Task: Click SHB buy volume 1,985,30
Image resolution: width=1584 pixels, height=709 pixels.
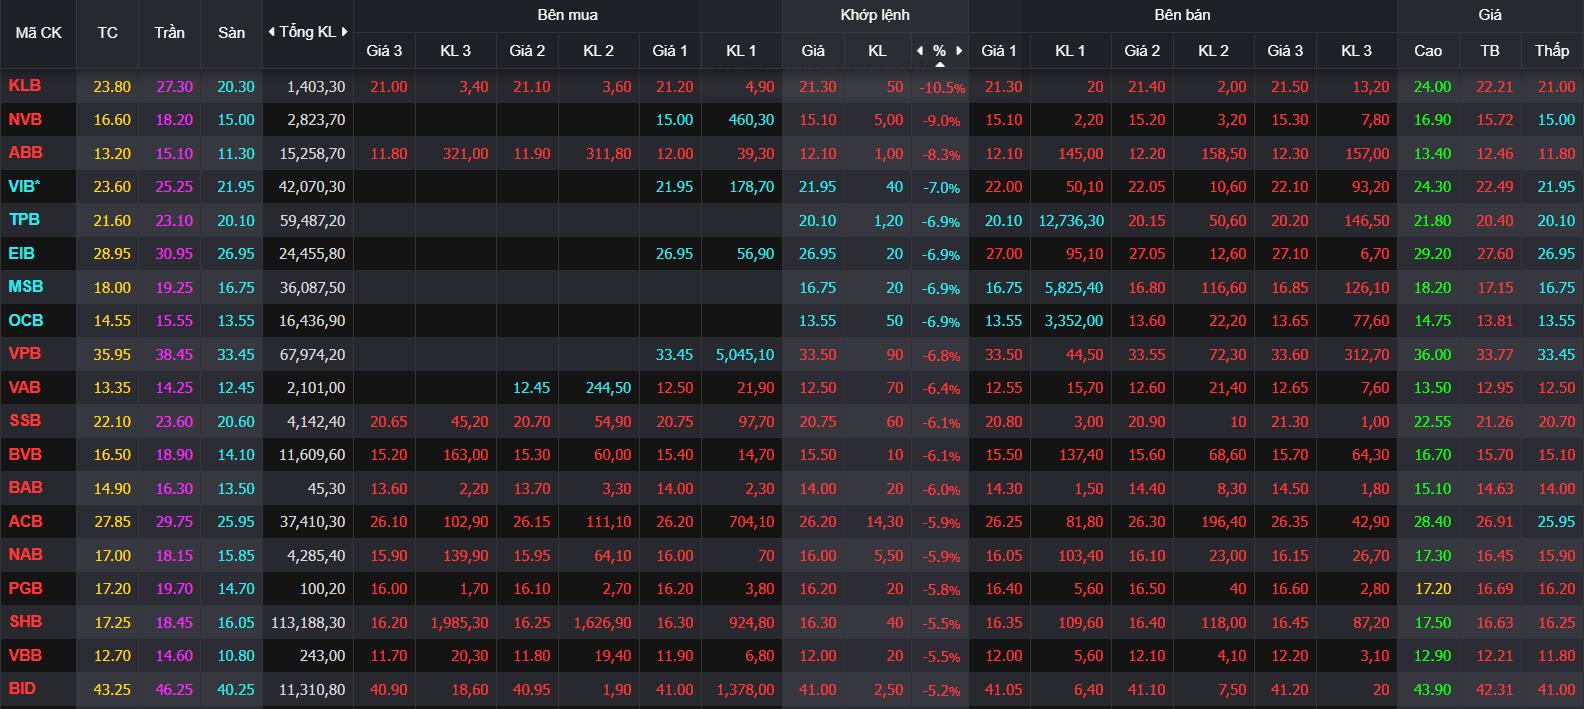Action: [459, 623]
